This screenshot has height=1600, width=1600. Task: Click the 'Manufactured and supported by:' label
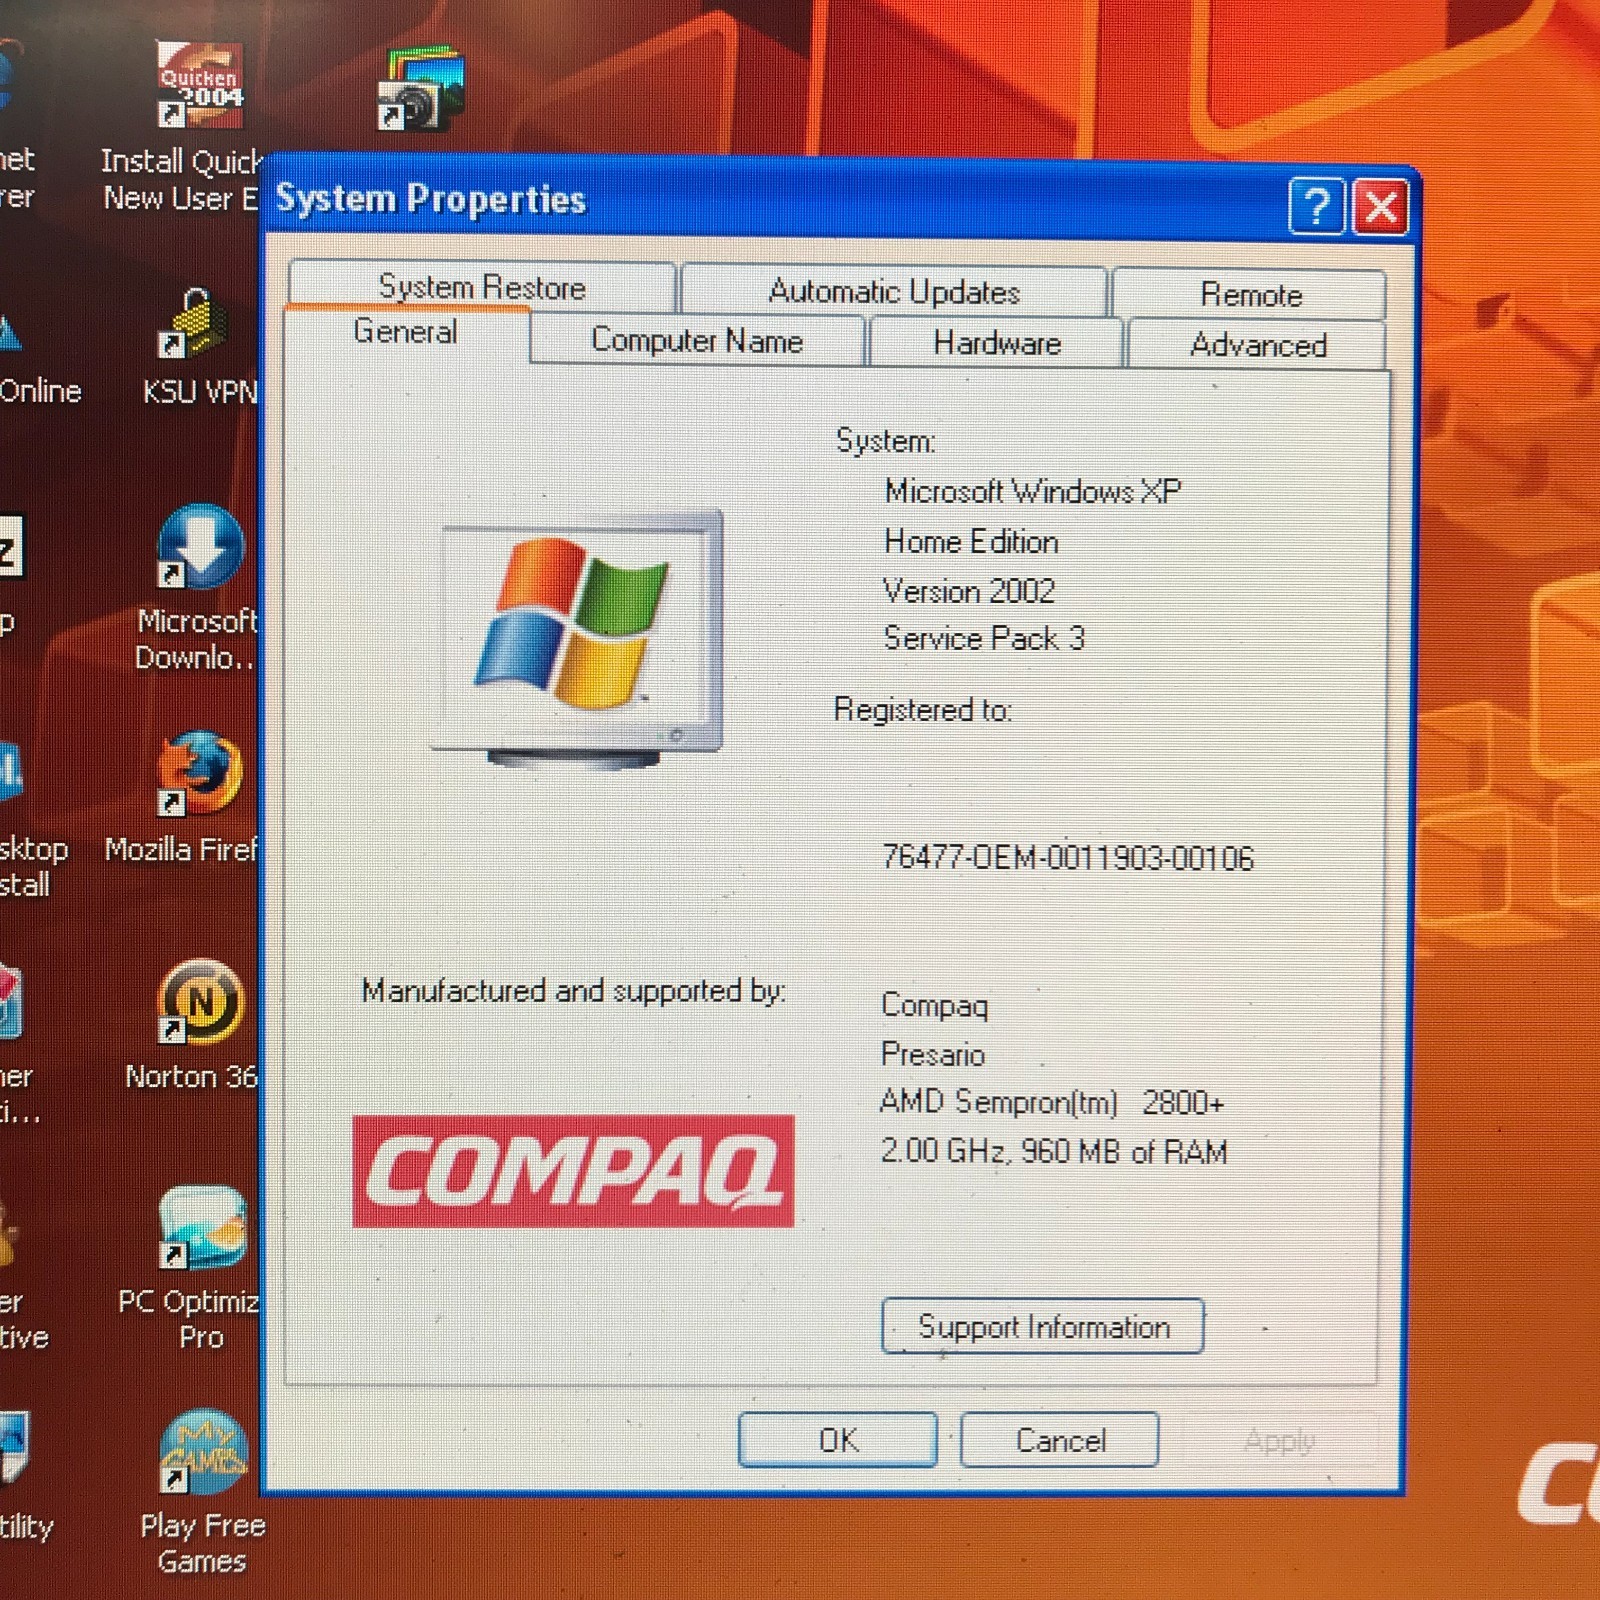pos(574,990)
